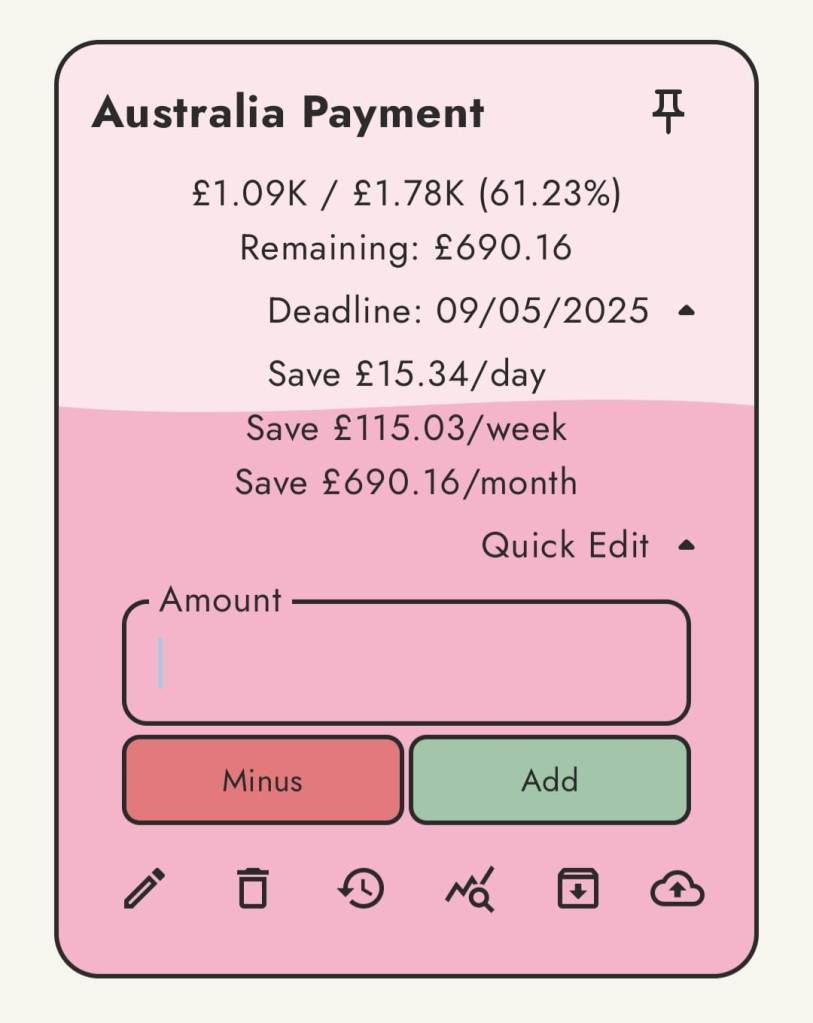This screenshot has width=813, height=1023.
Task: Click the Save £15.34/day line
Action: tap(406, 374)
